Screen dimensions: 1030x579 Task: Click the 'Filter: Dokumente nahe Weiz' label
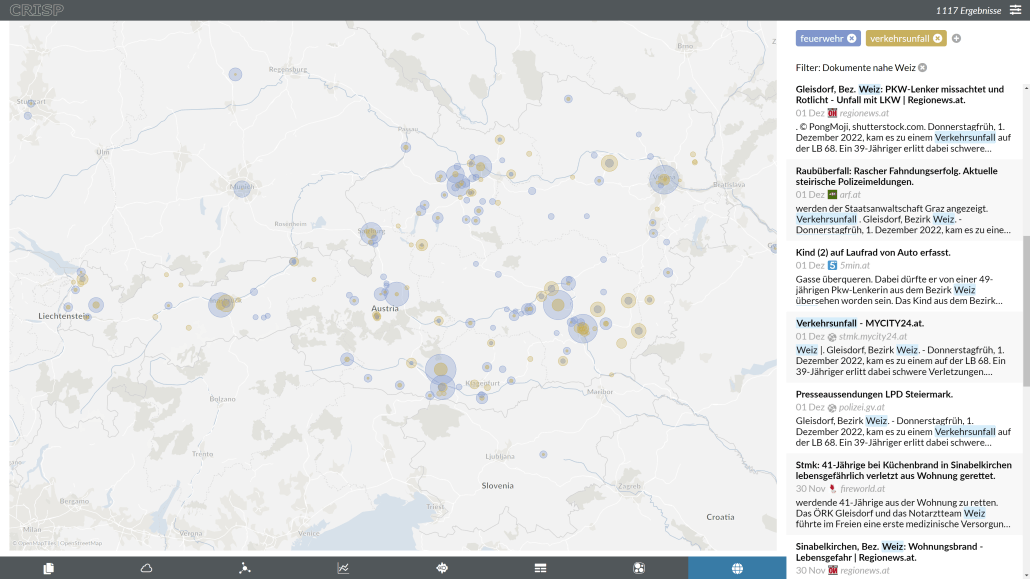(x=855, y=68)
